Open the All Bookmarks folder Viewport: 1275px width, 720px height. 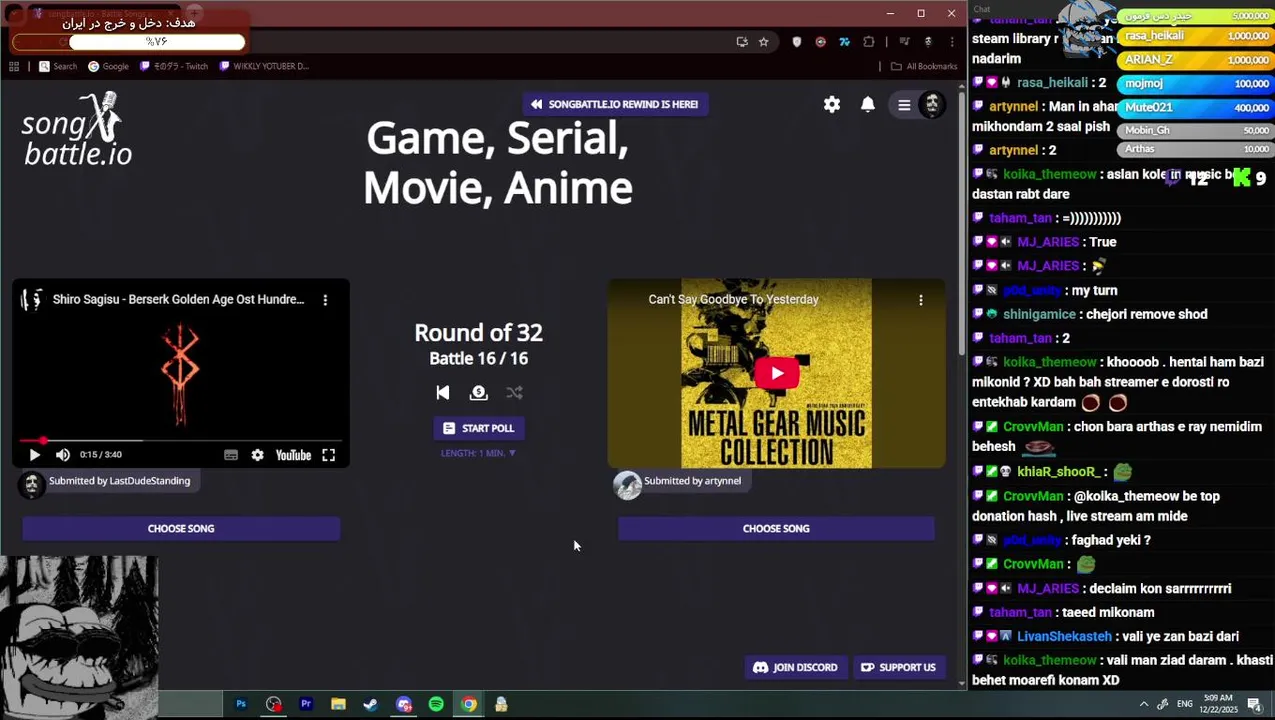[x=924, y=66]
